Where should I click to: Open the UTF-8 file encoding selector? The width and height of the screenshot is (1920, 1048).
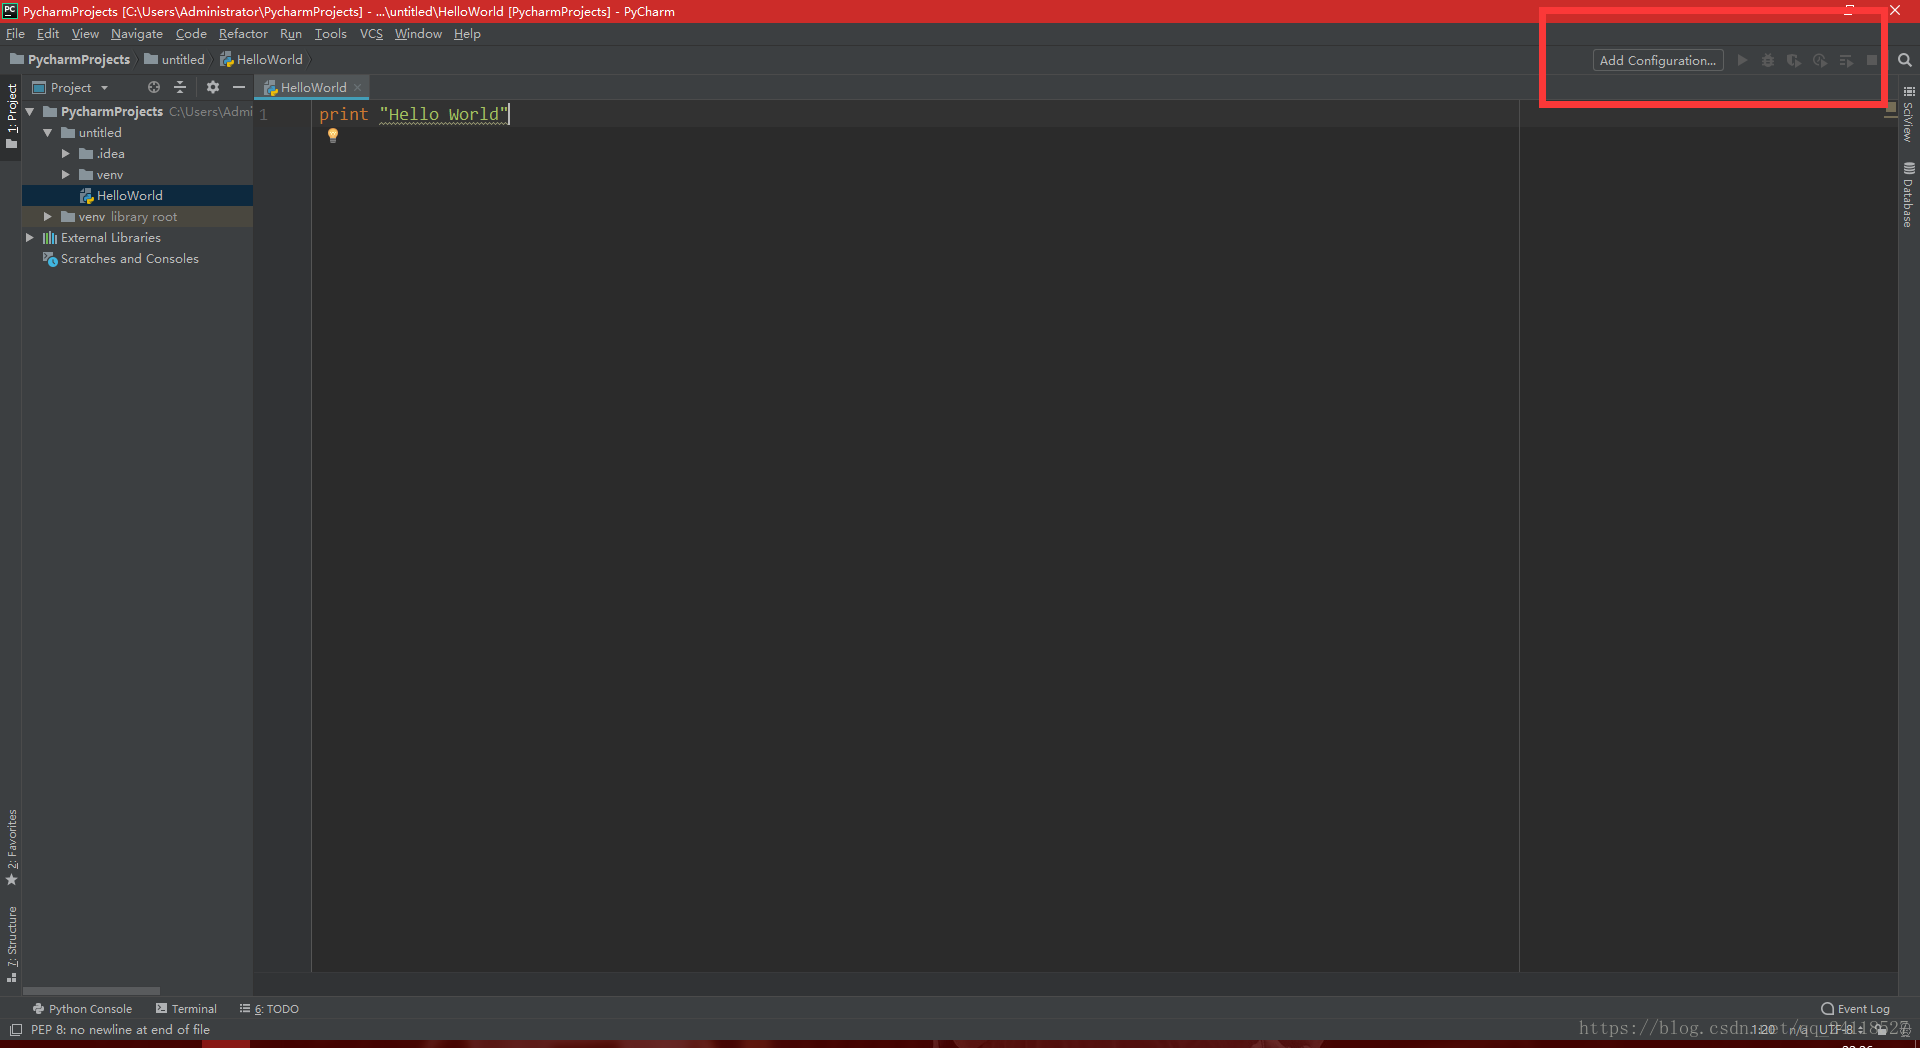tap(1840, 1029)
